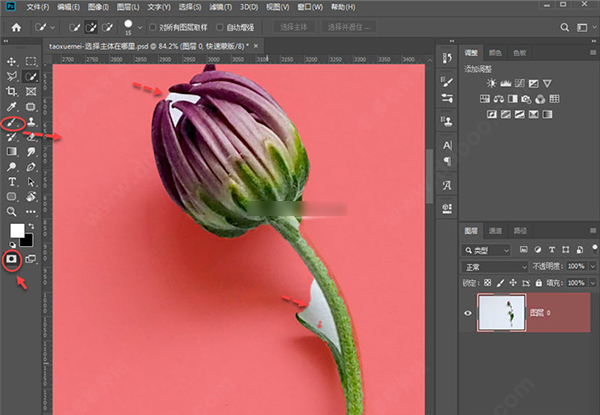Screen dimensions: 600x415
Task: Select the Gradient tool
Action: pos(11,152)
